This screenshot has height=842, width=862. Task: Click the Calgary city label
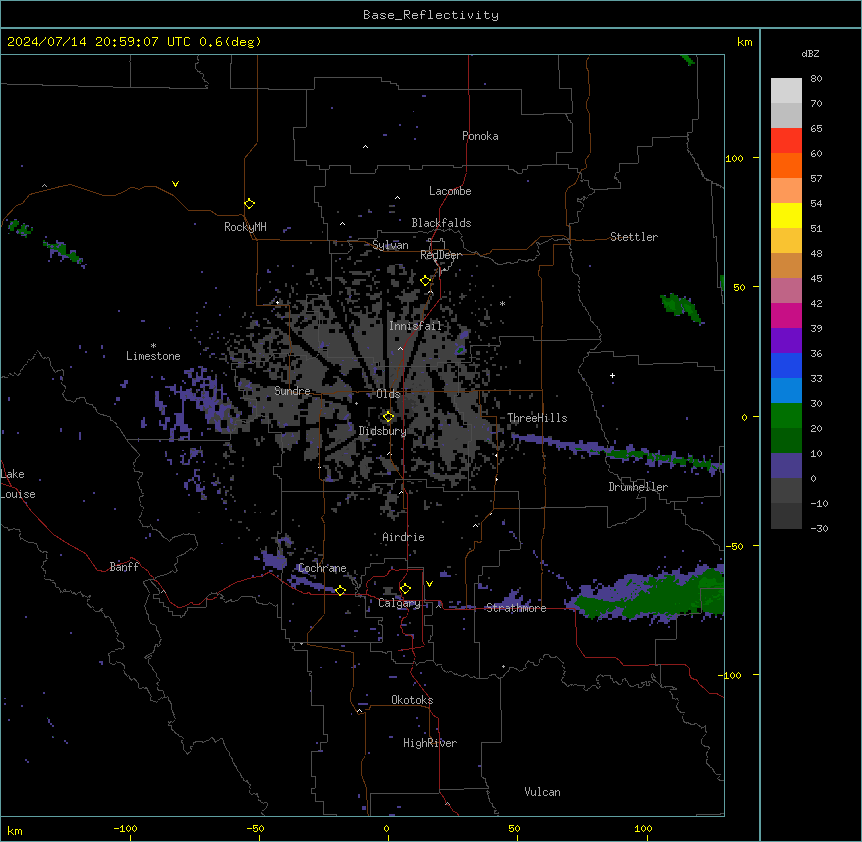coord(399,603)
